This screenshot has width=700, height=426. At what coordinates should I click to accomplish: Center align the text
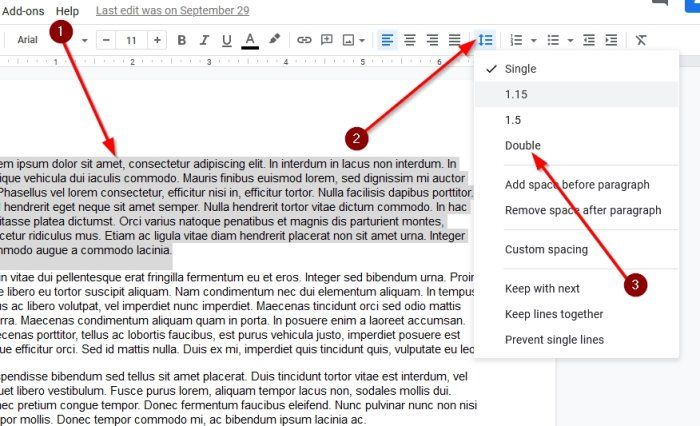410,40
